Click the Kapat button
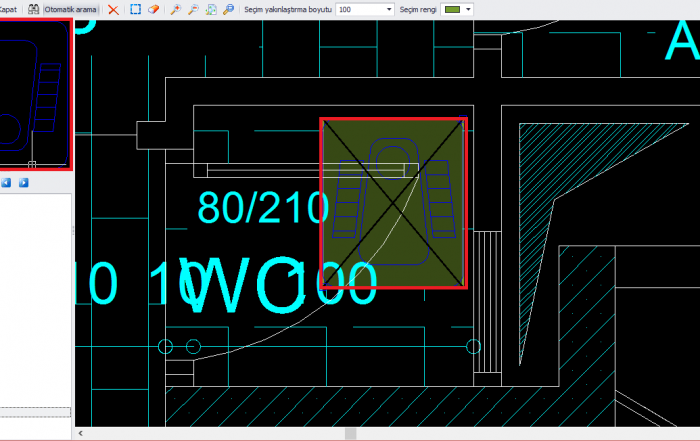Screen dimensions: 700x441 pyautogui.click(x=8, y=9)
